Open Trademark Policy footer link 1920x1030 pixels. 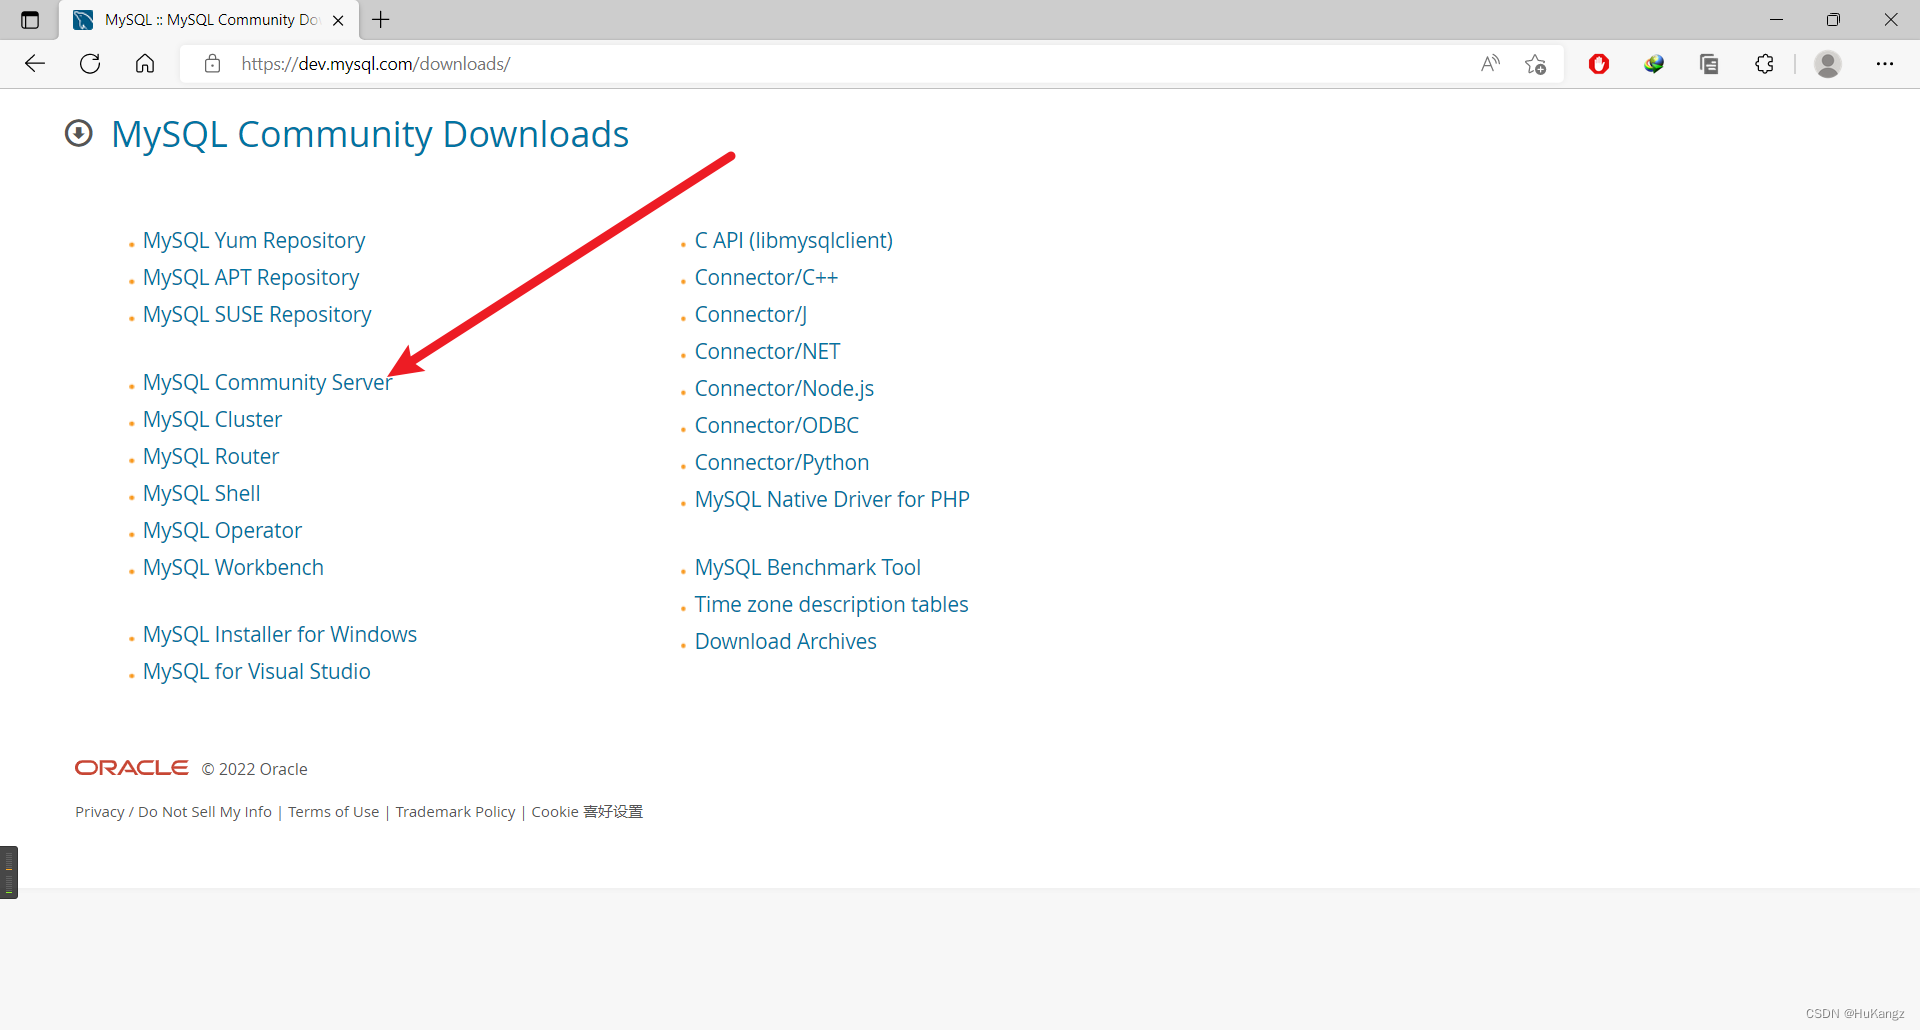[455, 812]
